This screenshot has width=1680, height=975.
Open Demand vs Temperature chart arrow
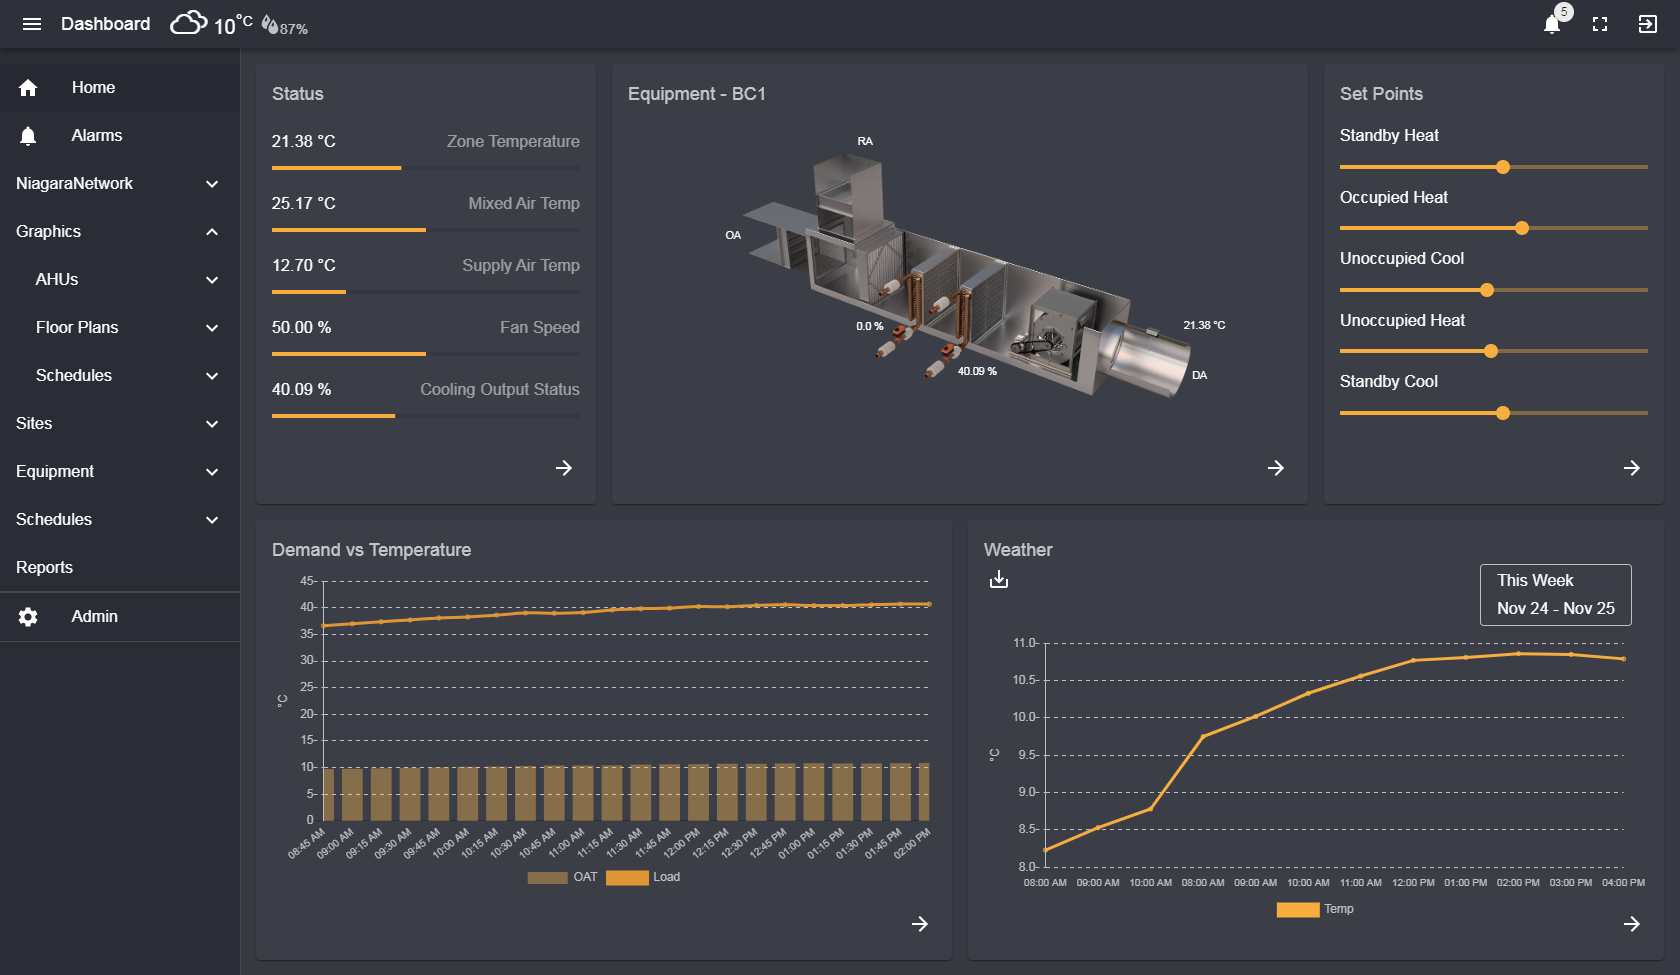click(x=920, y=924)
